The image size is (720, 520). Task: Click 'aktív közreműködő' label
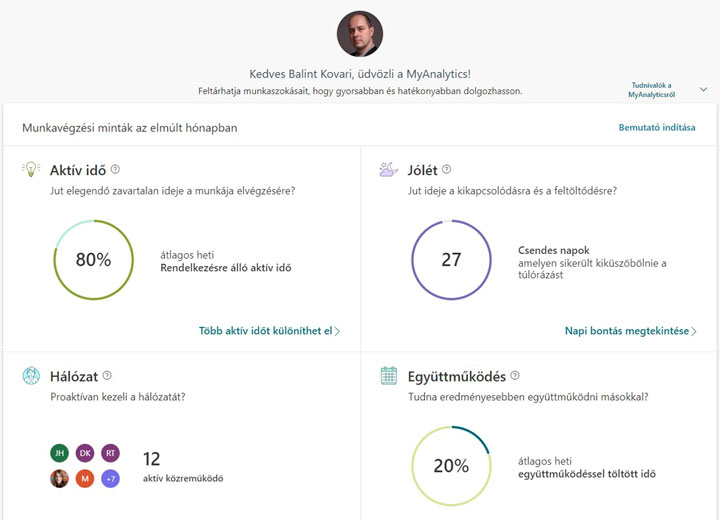pos(183,478)
